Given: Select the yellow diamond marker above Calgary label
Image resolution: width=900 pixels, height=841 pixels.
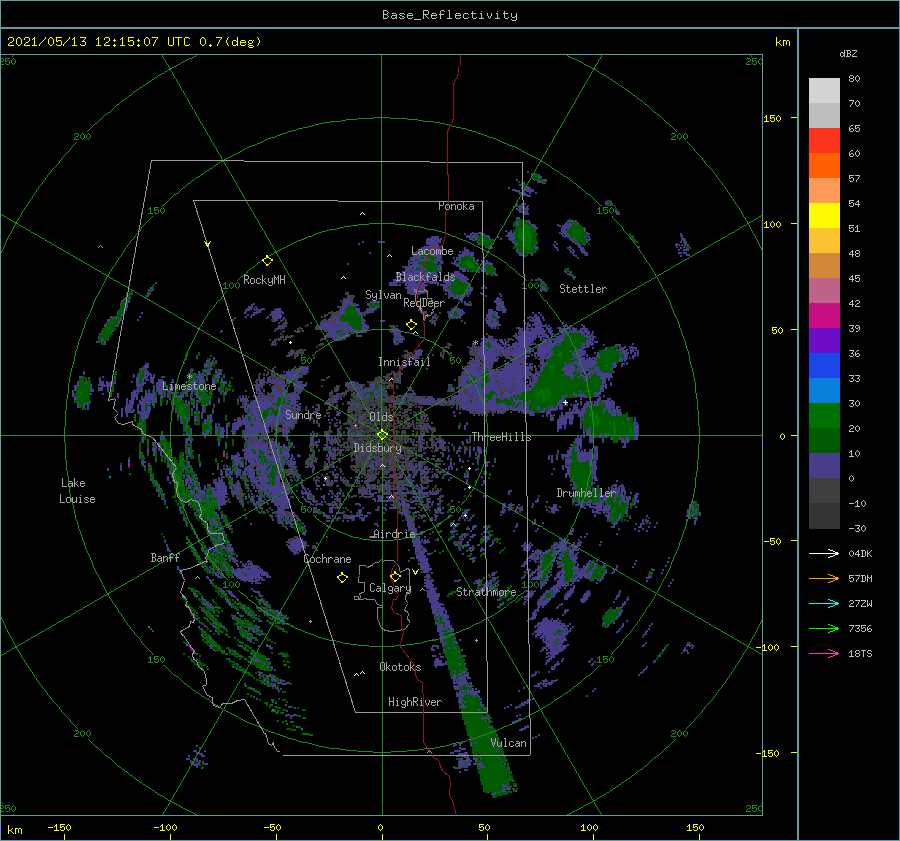Looking at the screenshot, I should 395,576.
